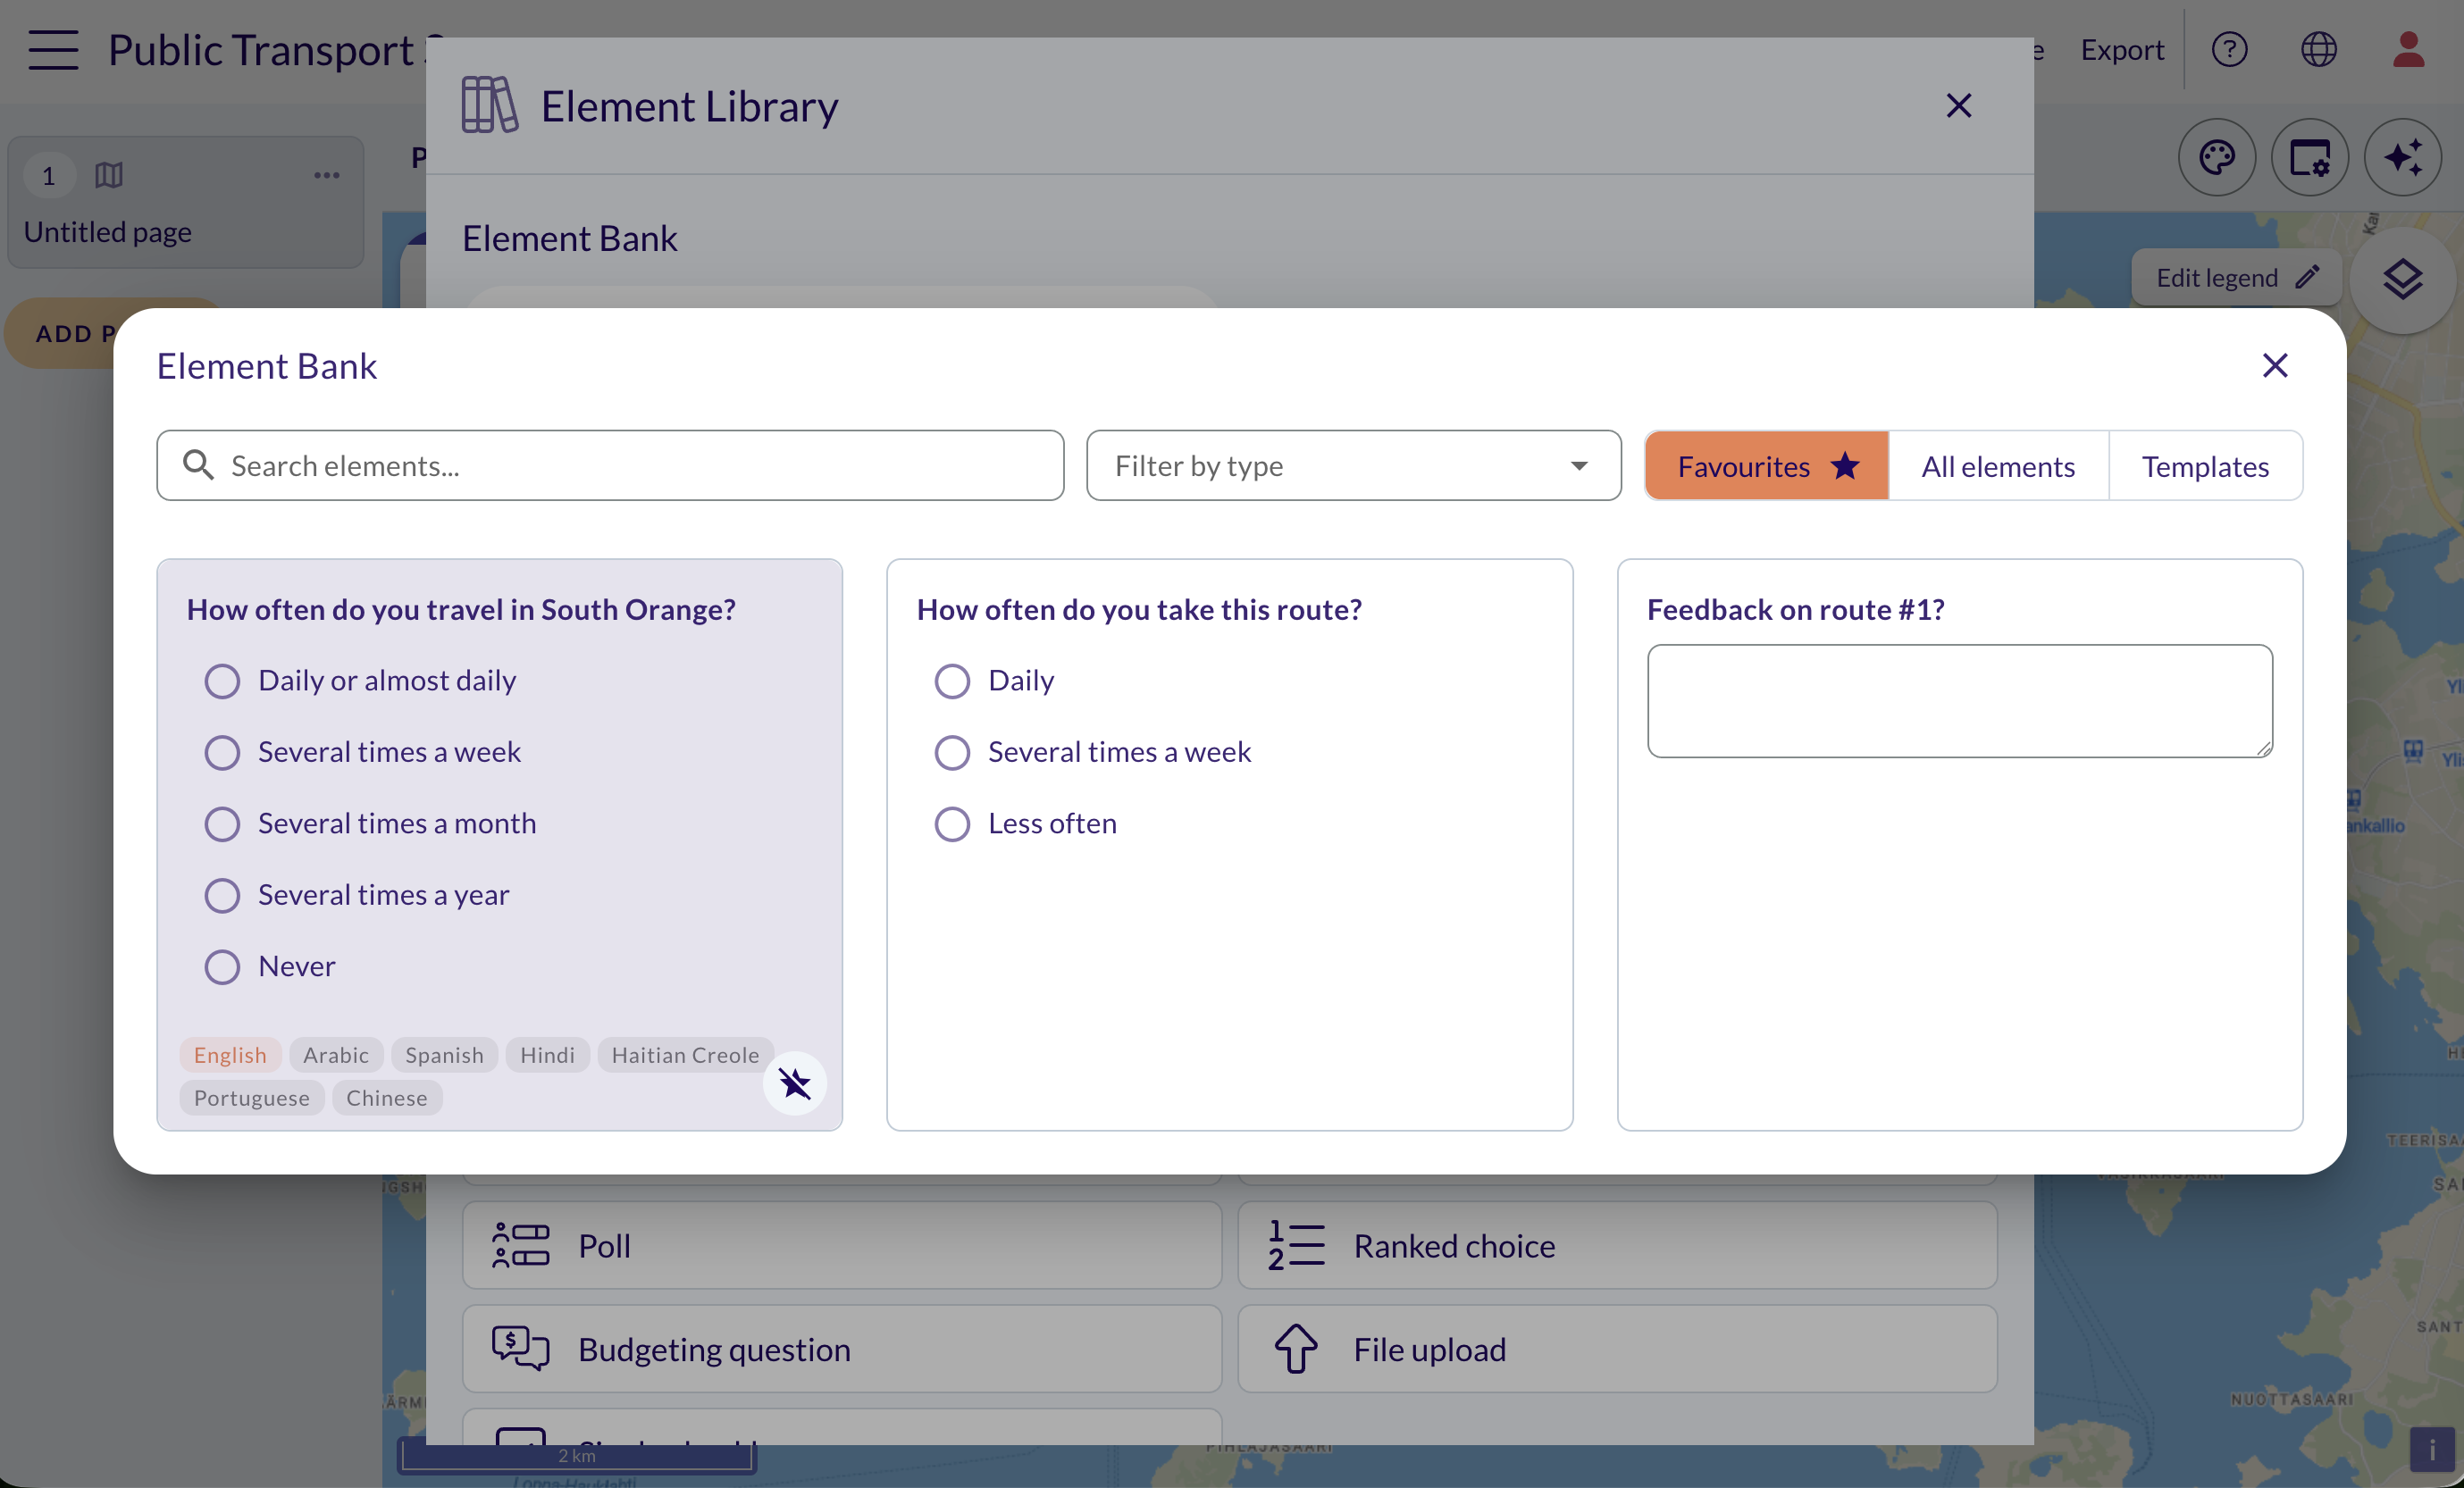Add a File upload element

pos(1617,1349)
